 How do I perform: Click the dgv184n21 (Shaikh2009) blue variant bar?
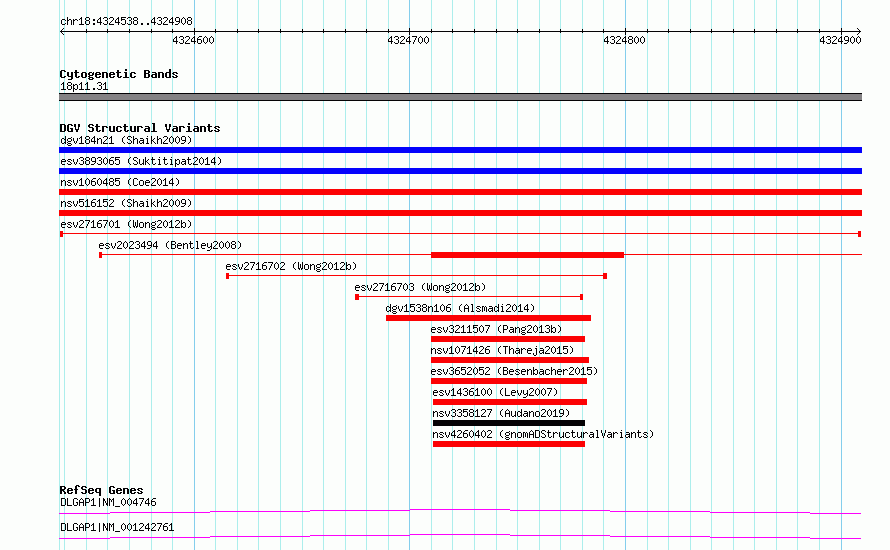click(460, 150)
